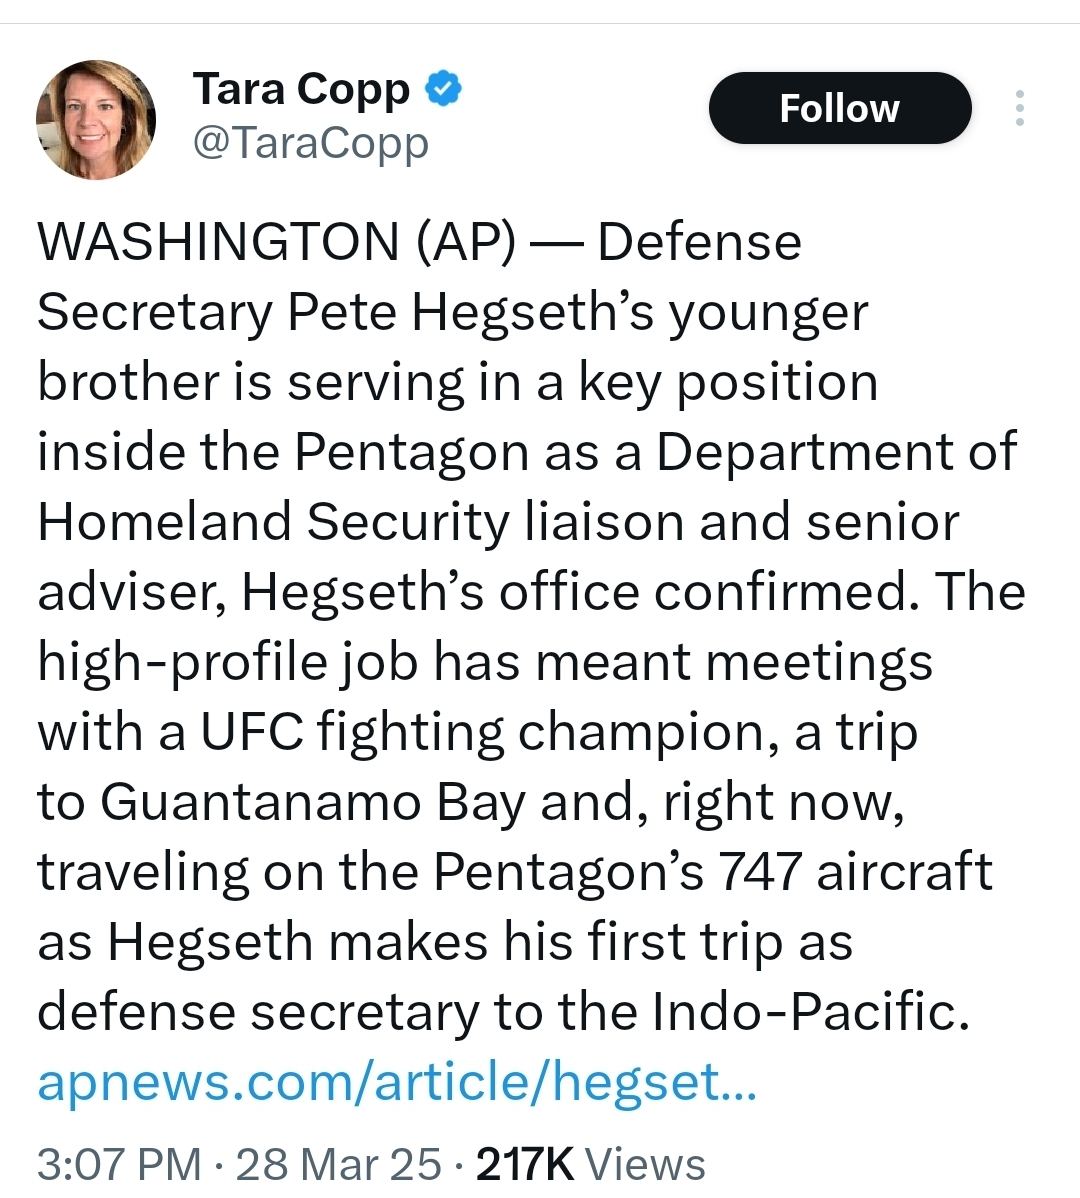The height and width of the screenshot is (1198, 1080).
Task: Click the 3:07 PM timestamp
Action: [118, 1164]
